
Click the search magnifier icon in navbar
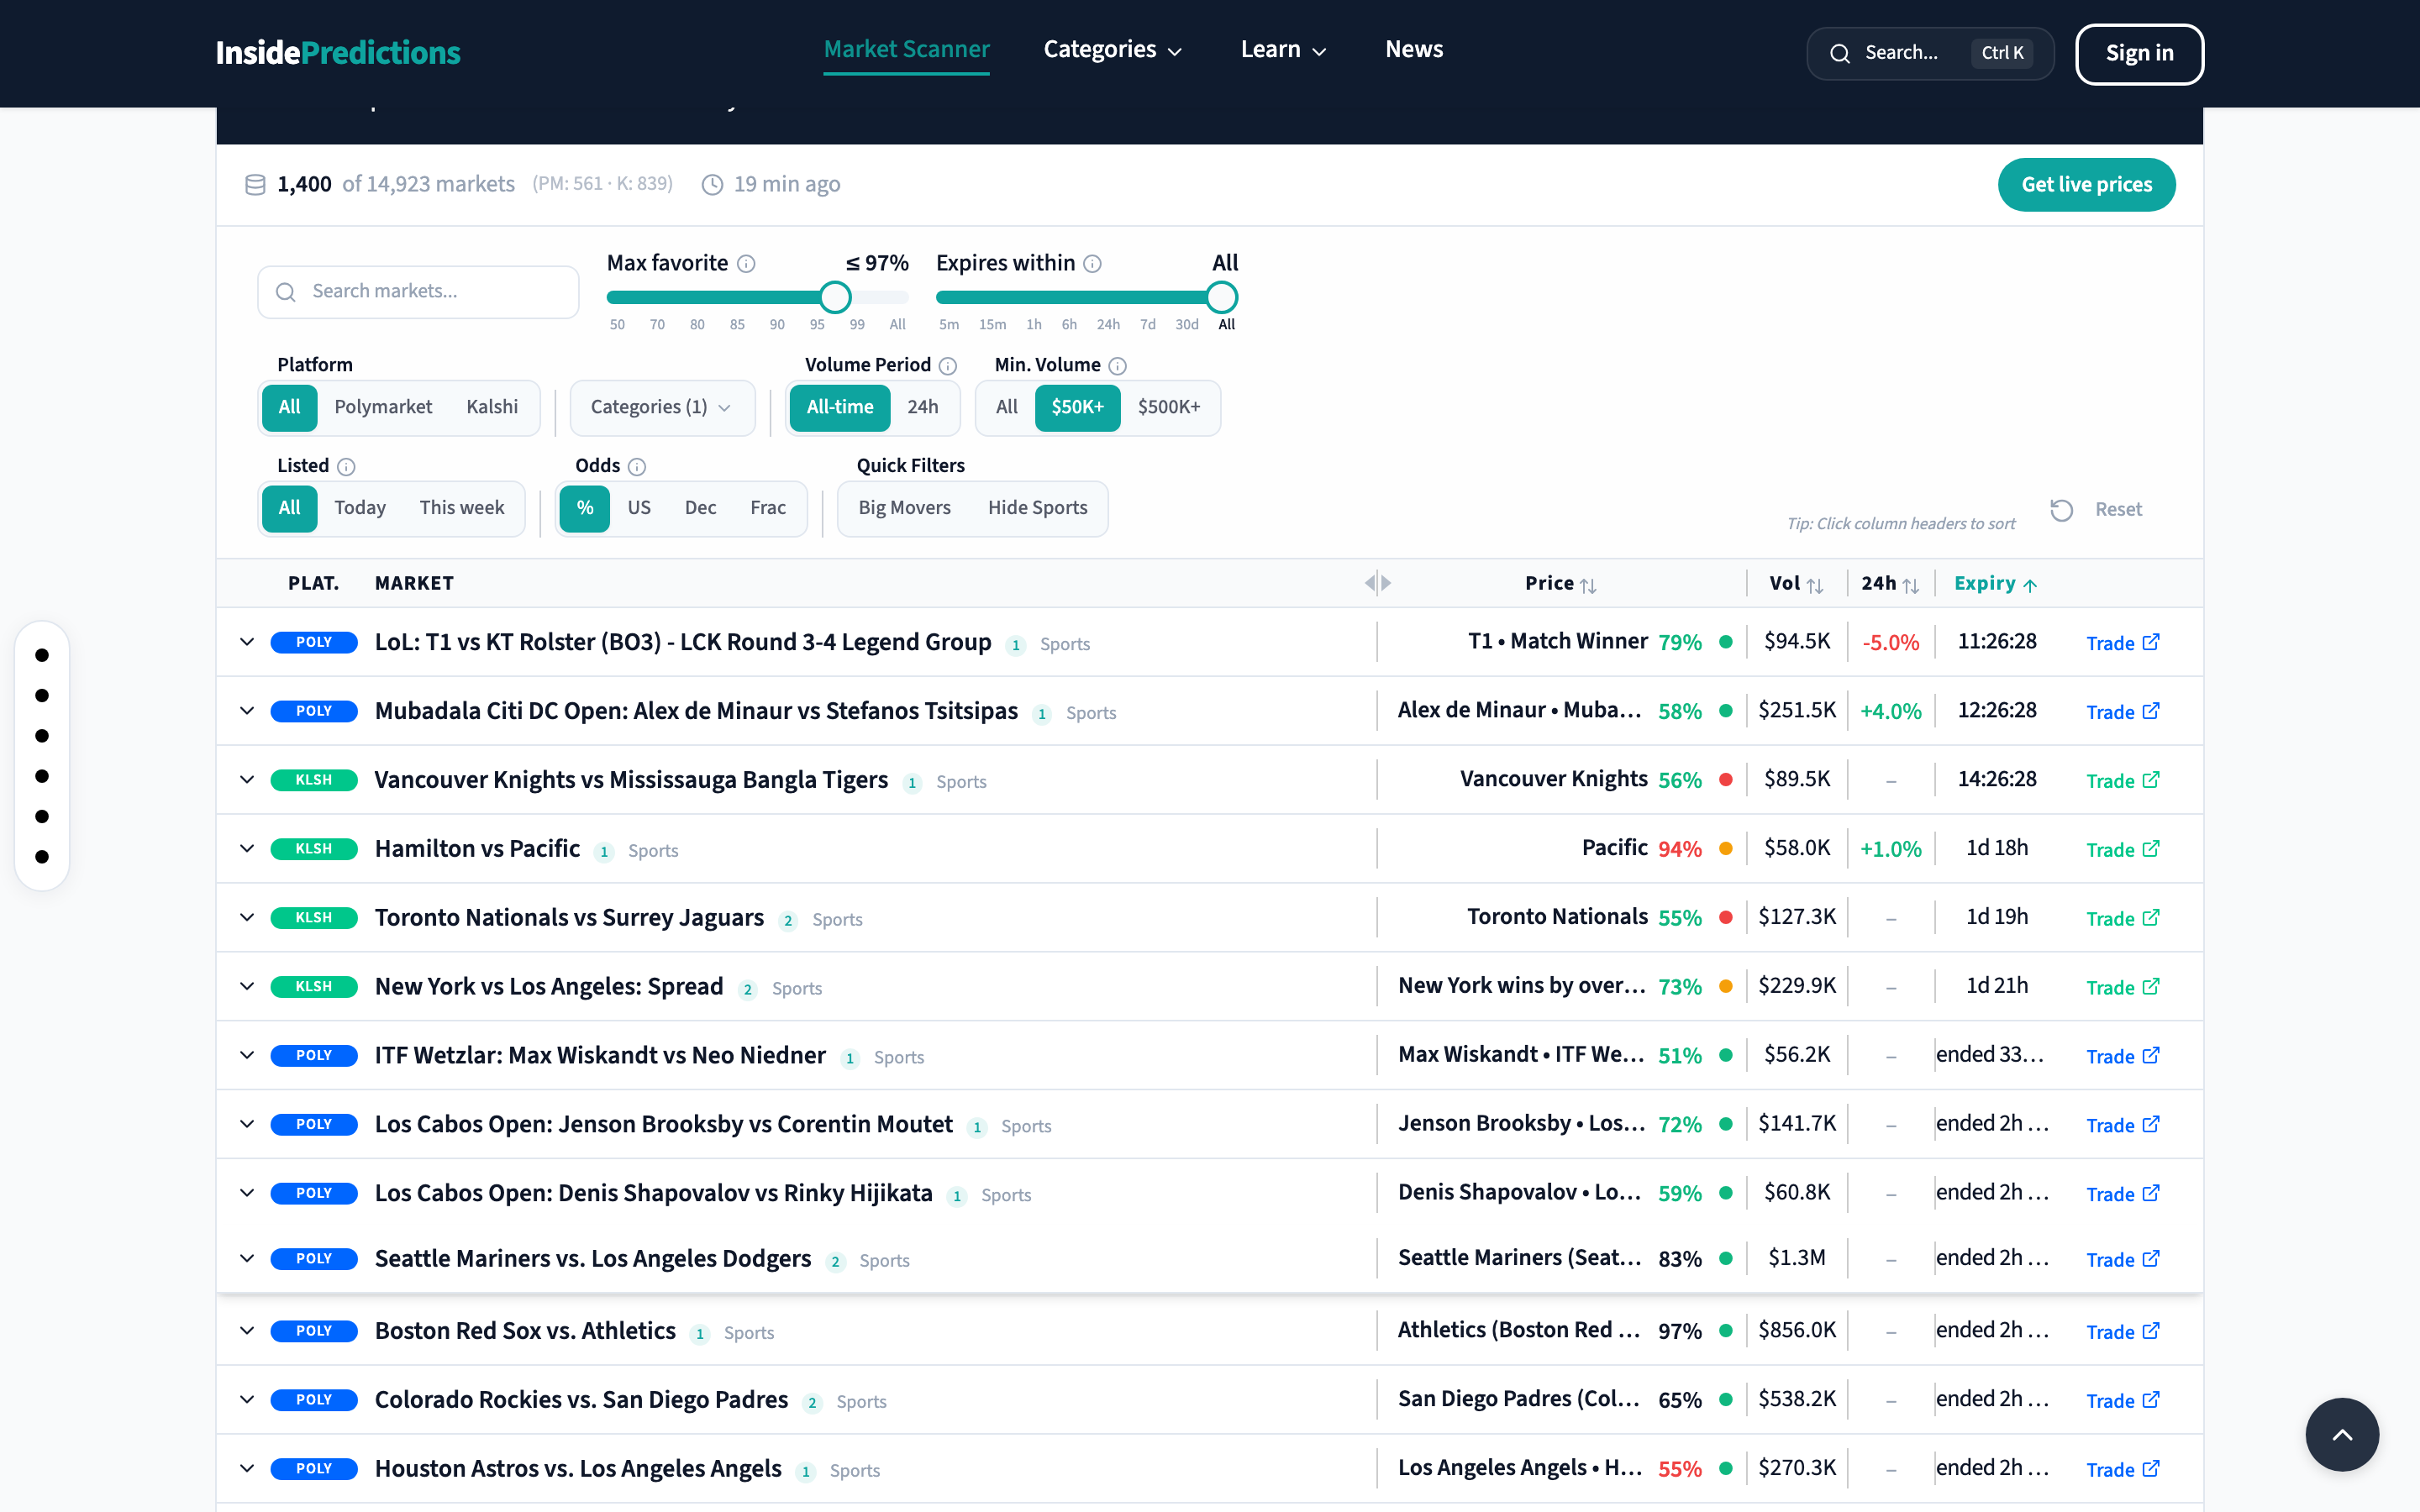(1840, 54)
